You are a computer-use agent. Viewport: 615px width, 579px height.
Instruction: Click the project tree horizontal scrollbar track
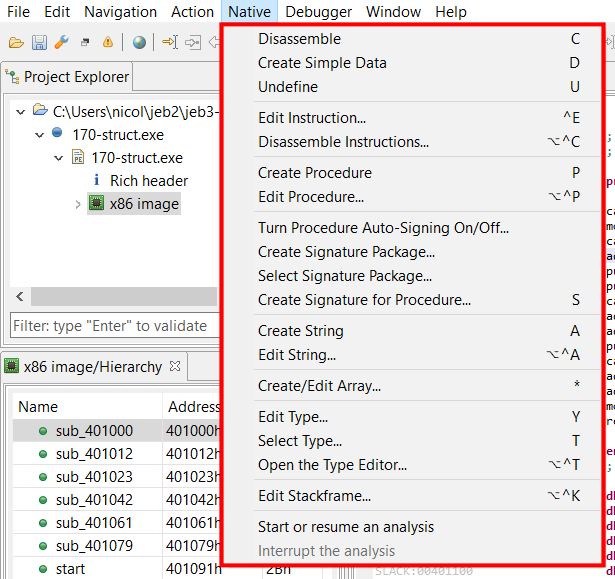[x=124, y=296]
